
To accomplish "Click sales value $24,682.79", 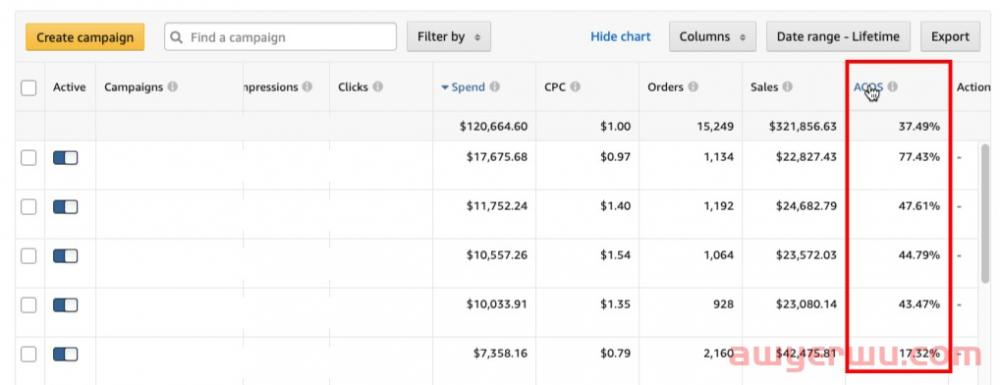I will click(806, 206).
